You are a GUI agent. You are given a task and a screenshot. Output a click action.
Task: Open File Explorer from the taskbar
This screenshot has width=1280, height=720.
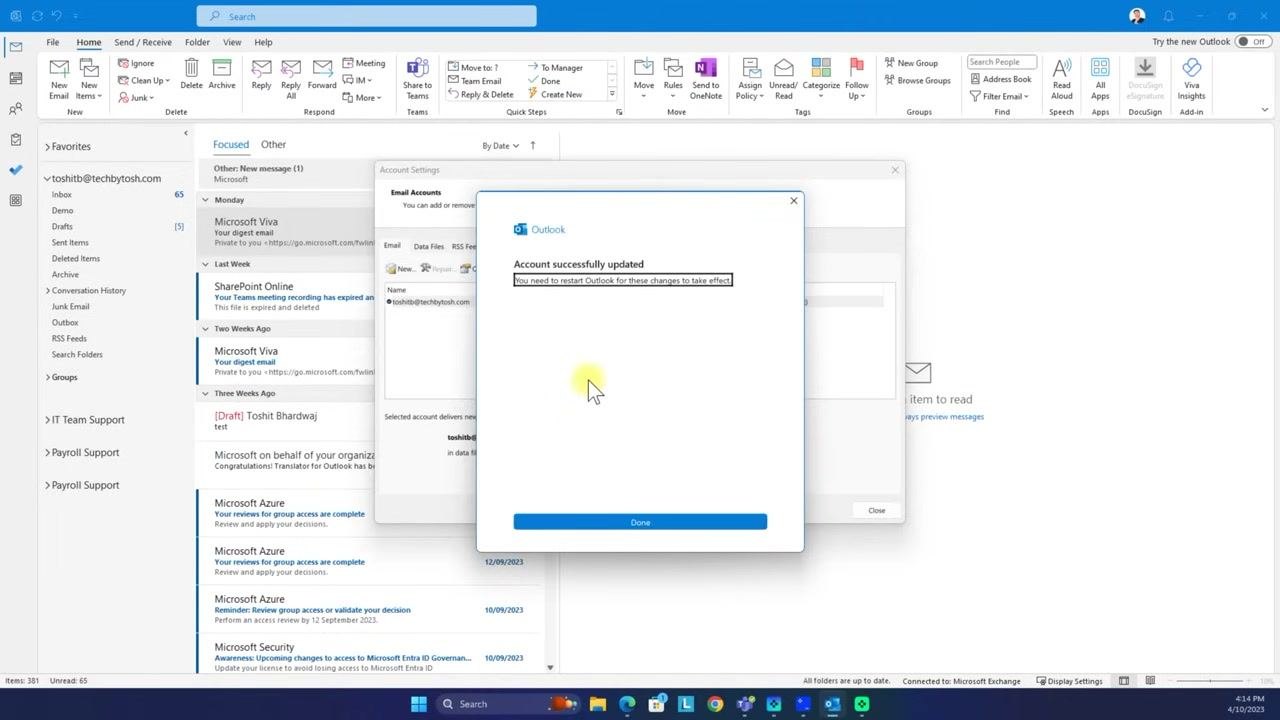598,704
